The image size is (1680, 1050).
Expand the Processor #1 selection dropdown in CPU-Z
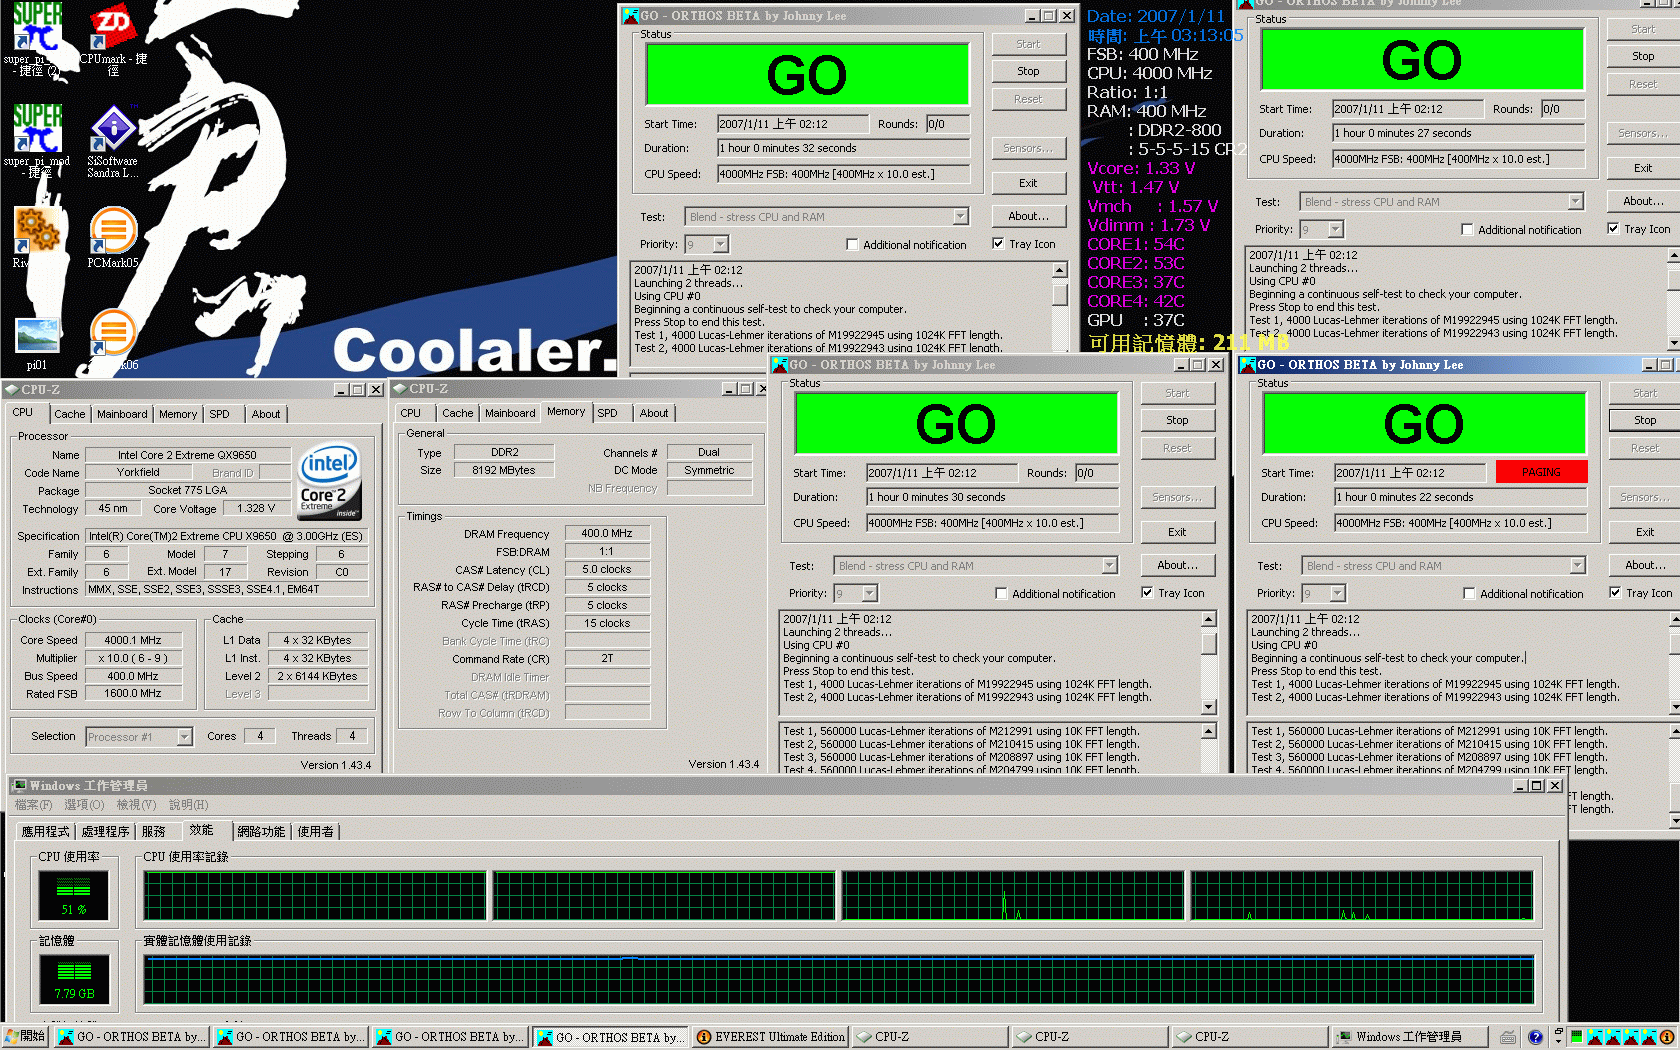184,737
